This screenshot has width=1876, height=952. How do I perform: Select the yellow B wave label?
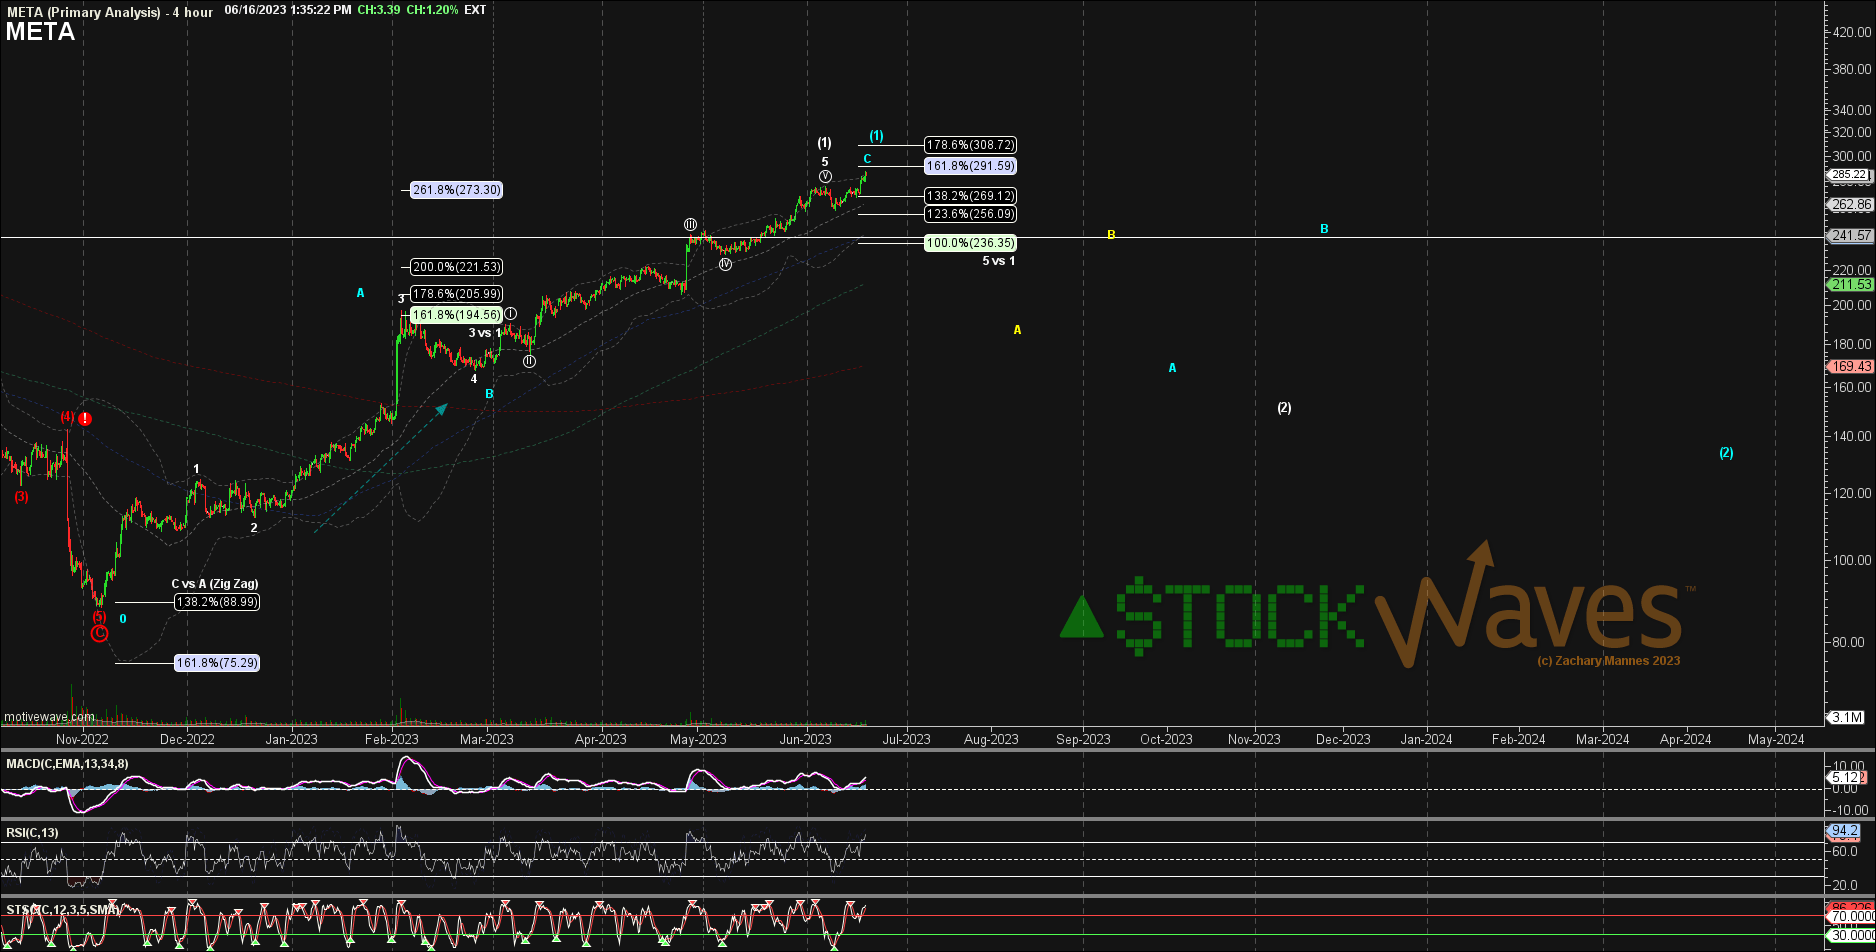[x=1111, y=235]
